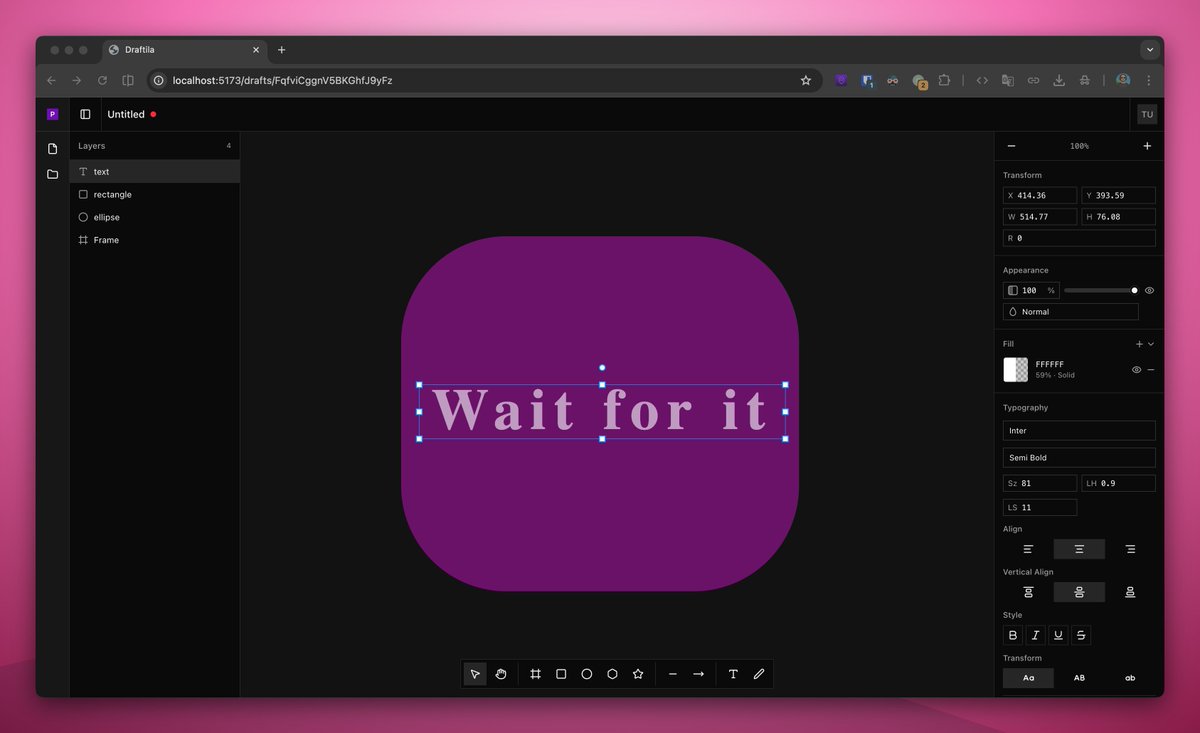Toggle Strikethrough text style

(x=1081, y=635)
